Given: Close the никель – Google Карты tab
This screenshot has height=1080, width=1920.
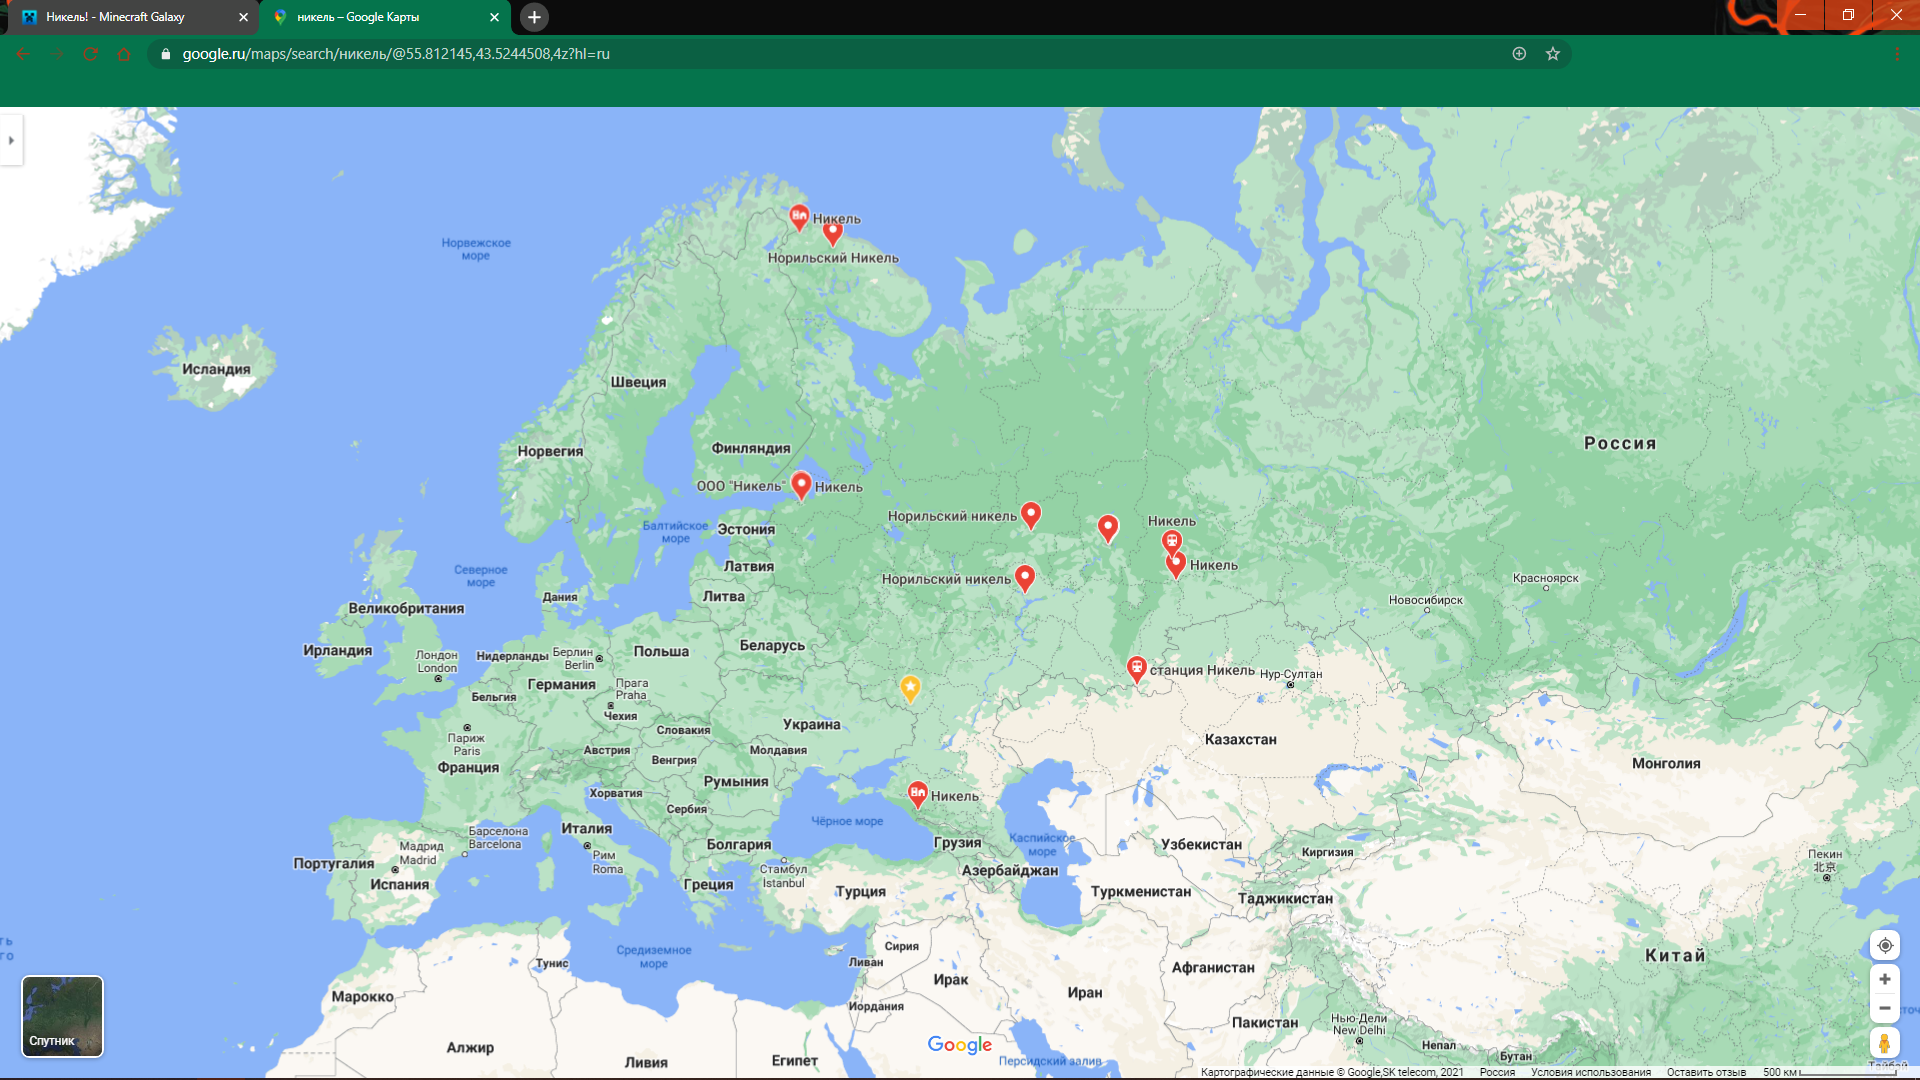Looking at the screenshot, I should 494,17.
